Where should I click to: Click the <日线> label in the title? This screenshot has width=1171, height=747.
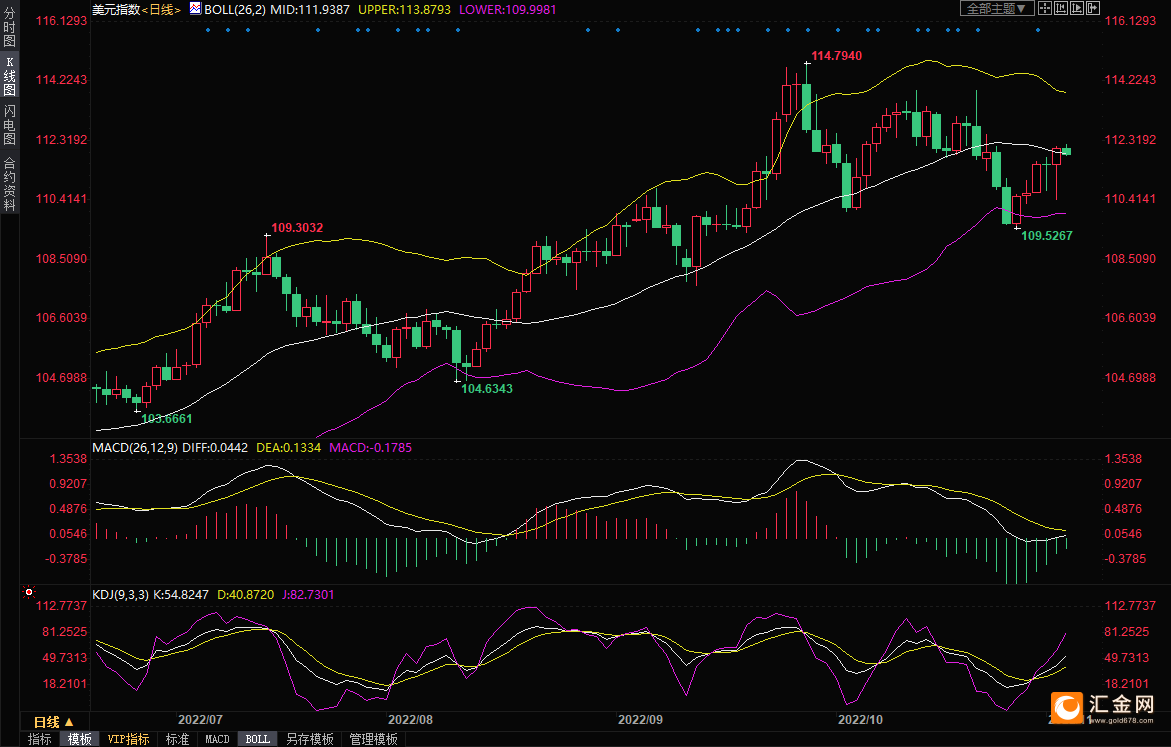click(161, 10)
